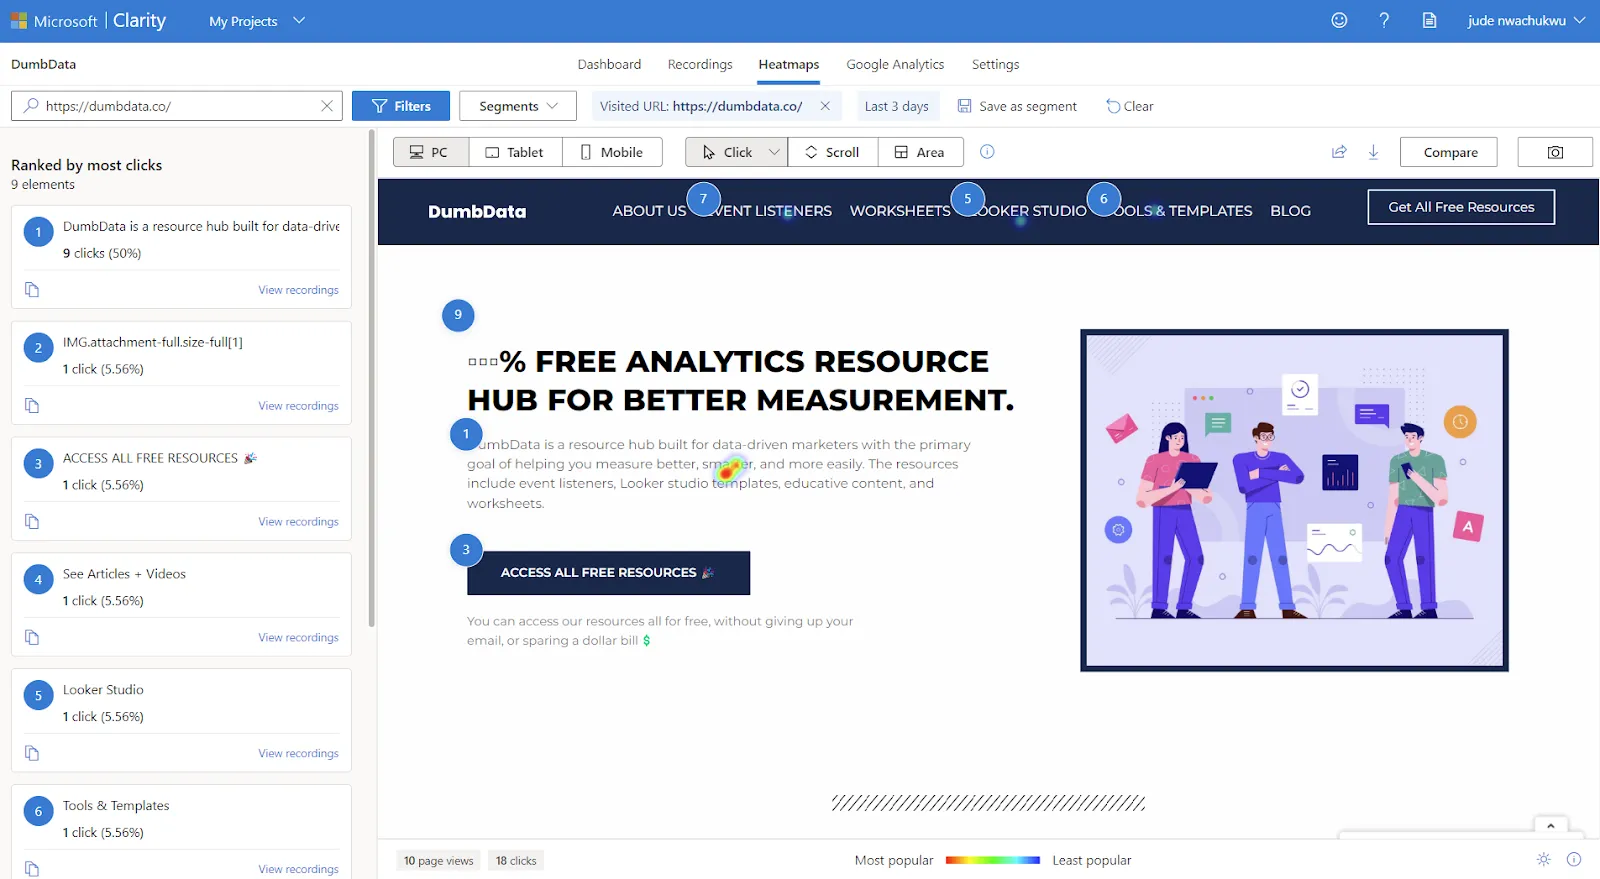Viewport: 1600px width, 879px height.
Task: Copy icon in See Articles + Videos card
Action: pos(32,638)
